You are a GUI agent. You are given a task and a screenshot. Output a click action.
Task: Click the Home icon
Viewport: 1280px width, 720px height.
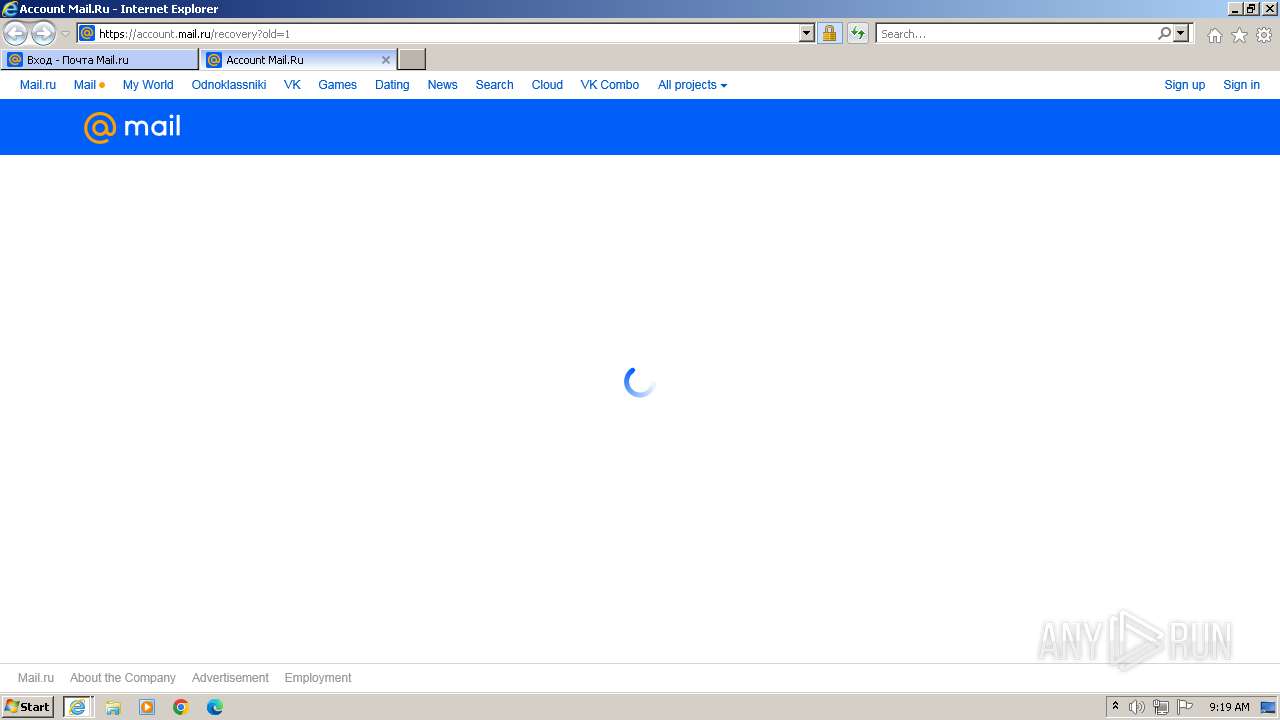coord(1214,35)
